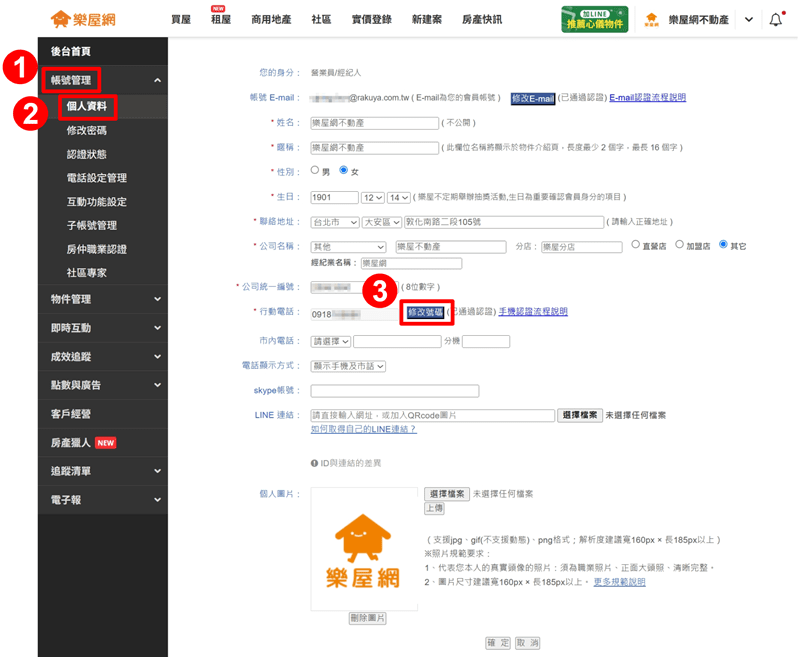Open the birthday day dropdown showing 14

(399, 197)
